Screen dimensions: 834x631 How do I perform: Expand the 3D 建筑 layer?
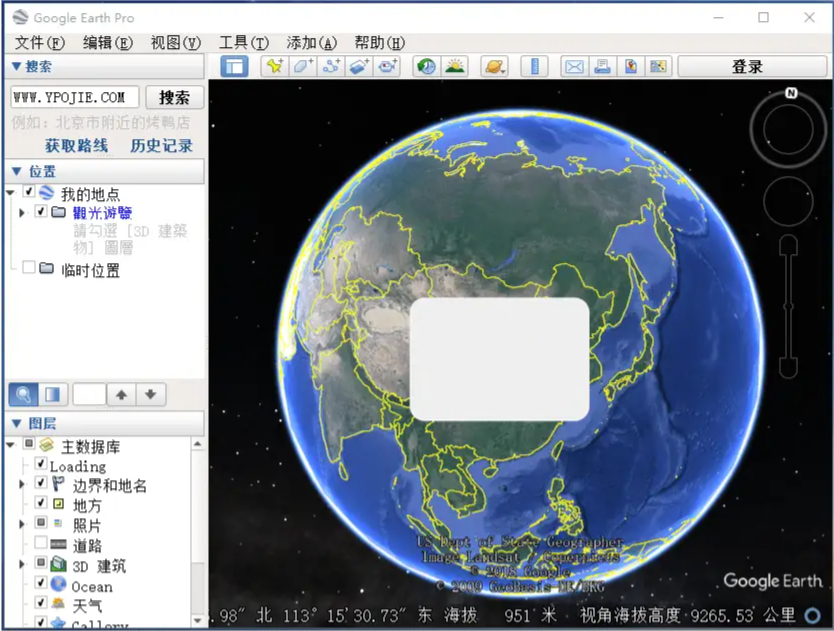tap(22, 564)
